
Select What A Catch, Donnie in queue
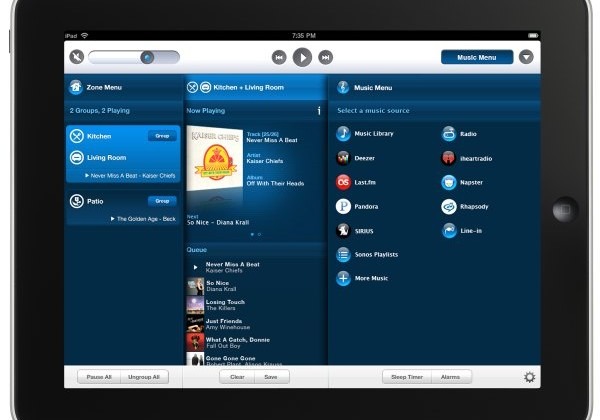pos(256,342)
